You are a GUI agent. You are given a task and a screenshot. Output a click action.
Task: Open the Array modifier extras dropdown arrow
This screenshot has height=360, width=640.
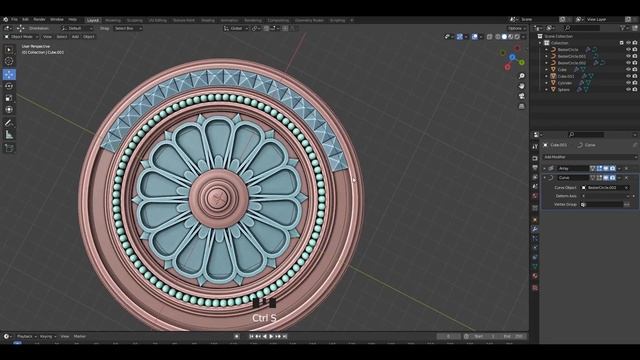pyautogui.click(x=620, y=168)
